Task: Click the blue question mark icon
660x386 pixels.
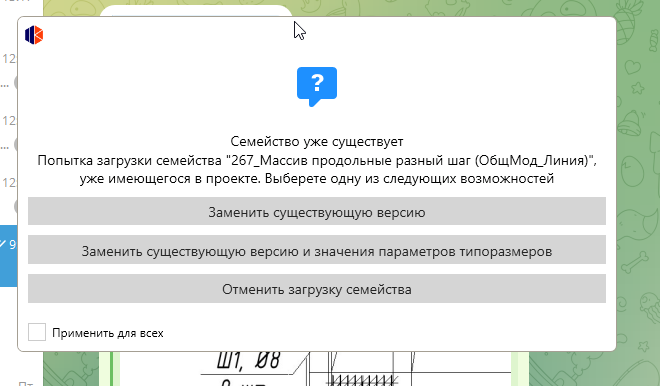Action: pos(317,86)
